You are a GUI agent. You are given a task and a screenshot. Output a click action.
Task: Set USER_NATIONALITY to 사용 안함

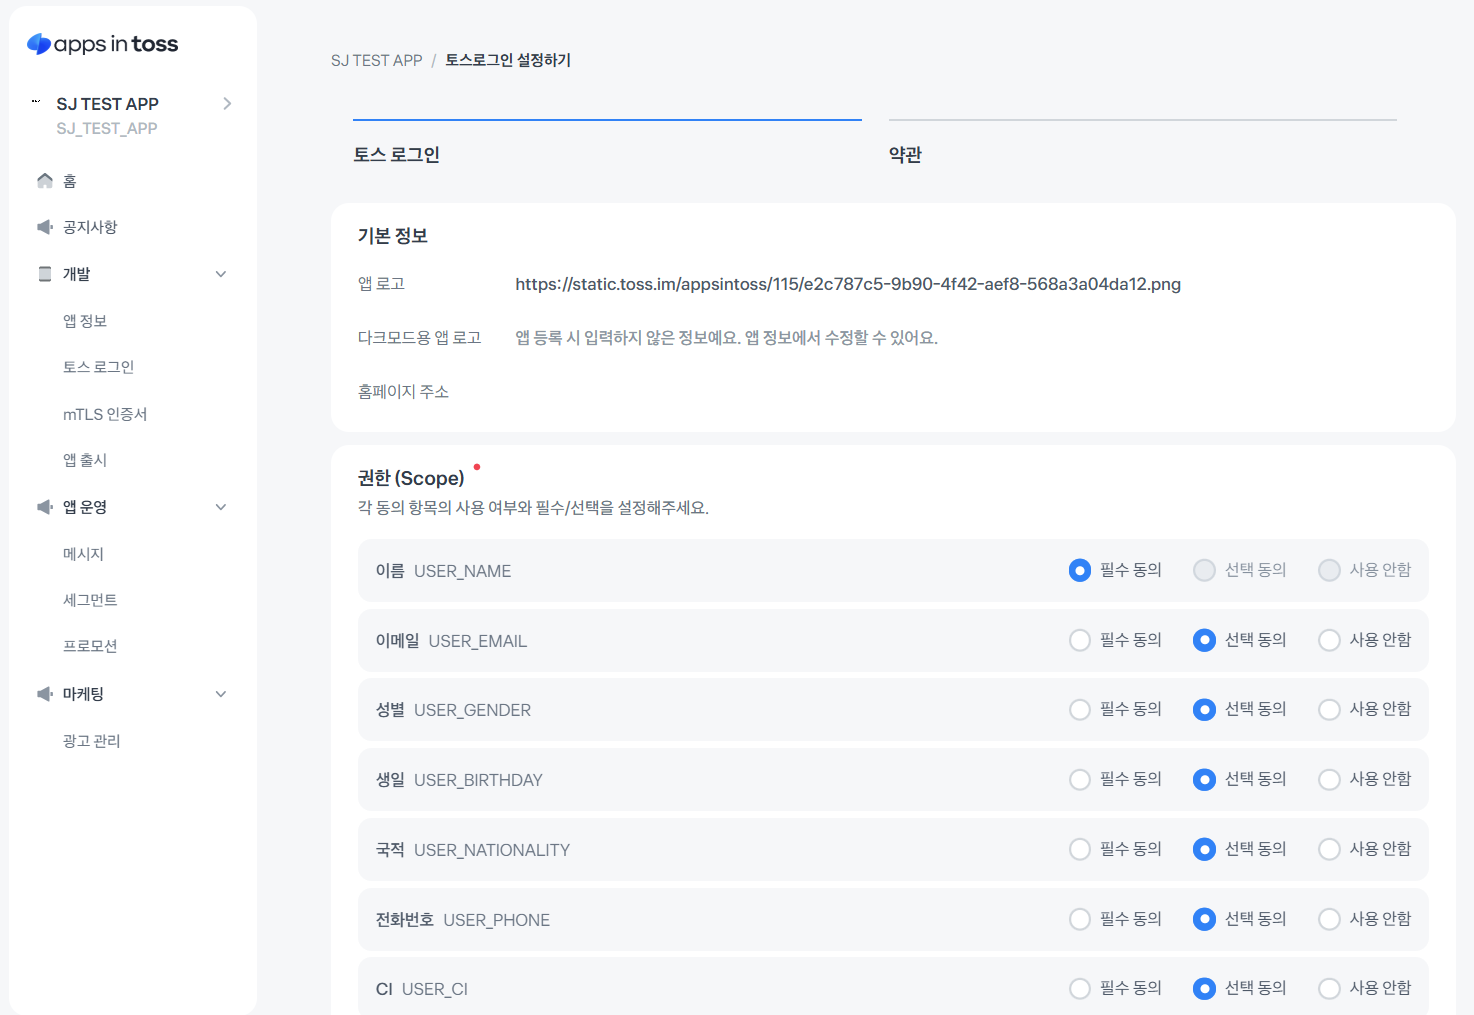point(1329,849)
